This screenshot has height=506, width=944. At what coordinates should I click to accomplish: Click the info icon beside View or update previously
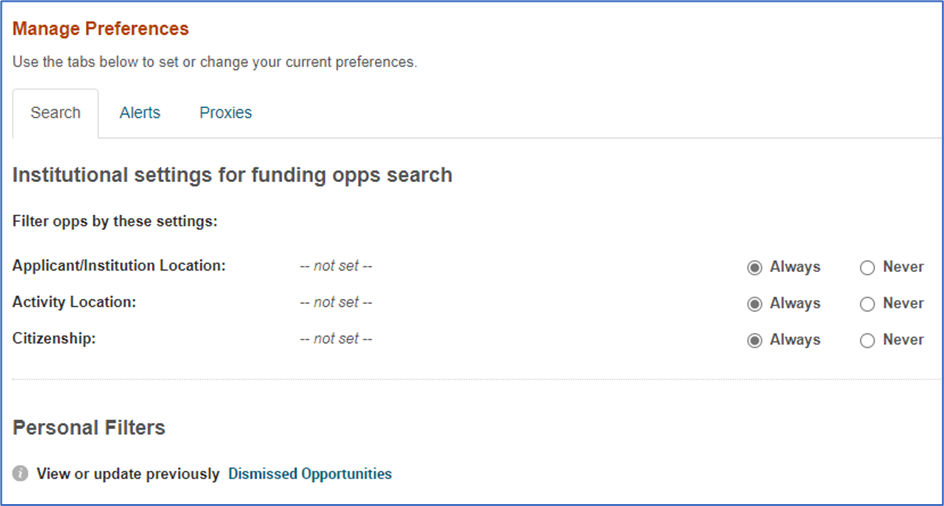[x=20, y=474]
